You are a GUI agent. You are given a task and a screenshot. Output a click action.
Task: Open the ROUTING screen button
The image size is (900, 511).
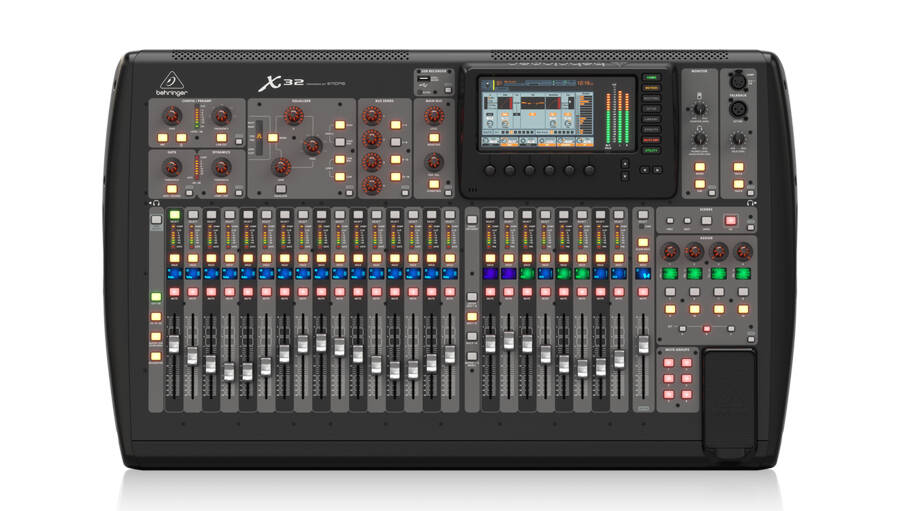651,98
